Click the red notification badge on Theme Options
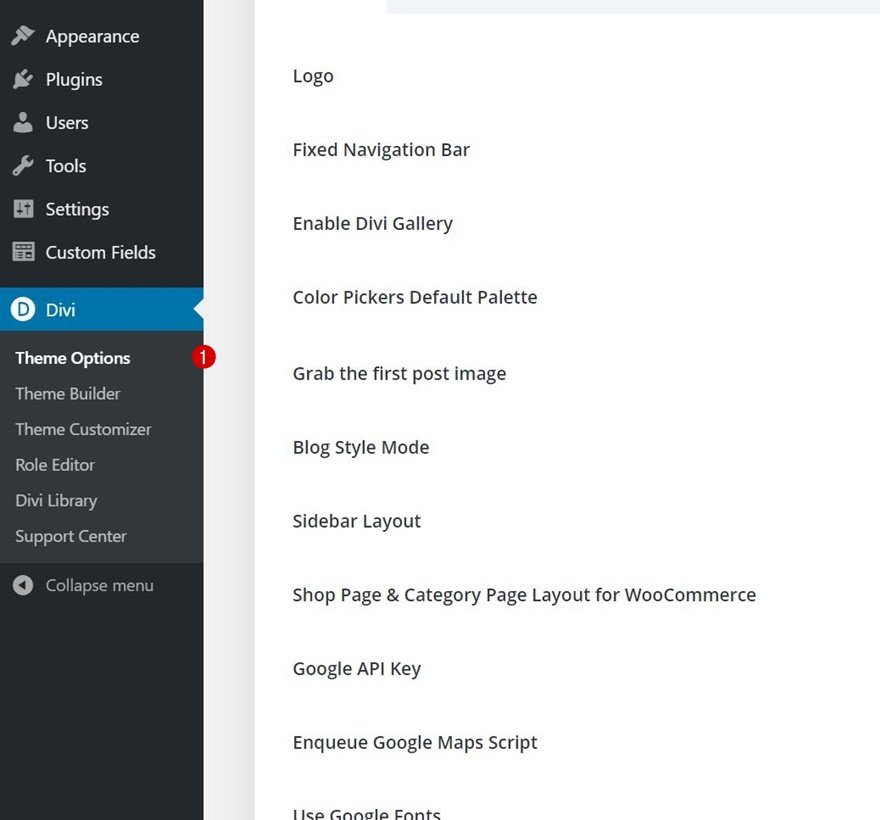Image resolution: width=880 pixels, height=820 pixels. [204, 356]
